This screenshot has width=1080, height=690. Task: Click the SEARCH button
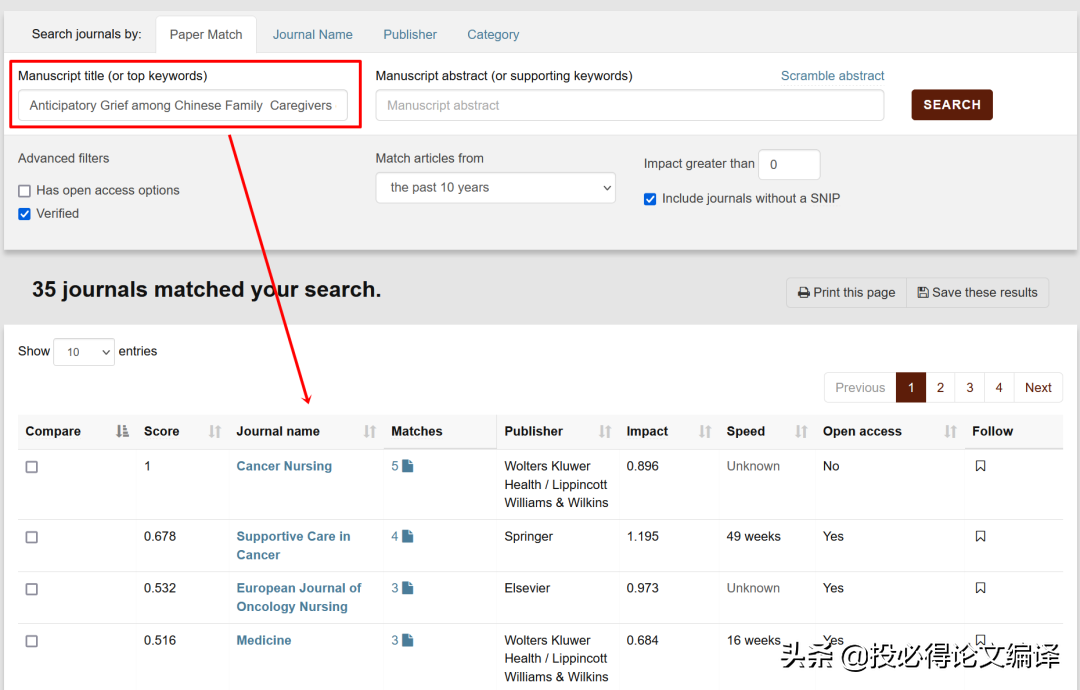[952, 105]
